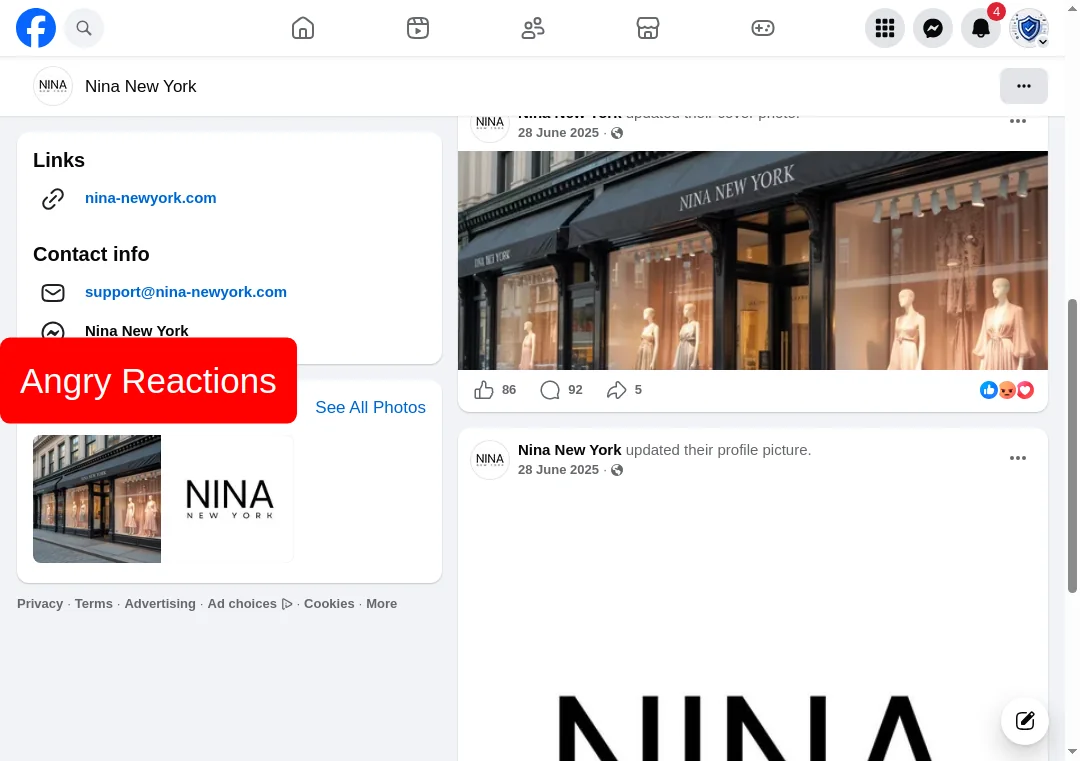The width and height of the screenshot is (1080, 761).
Task: Click the Facebook logo
Action: tap(36, 28)
